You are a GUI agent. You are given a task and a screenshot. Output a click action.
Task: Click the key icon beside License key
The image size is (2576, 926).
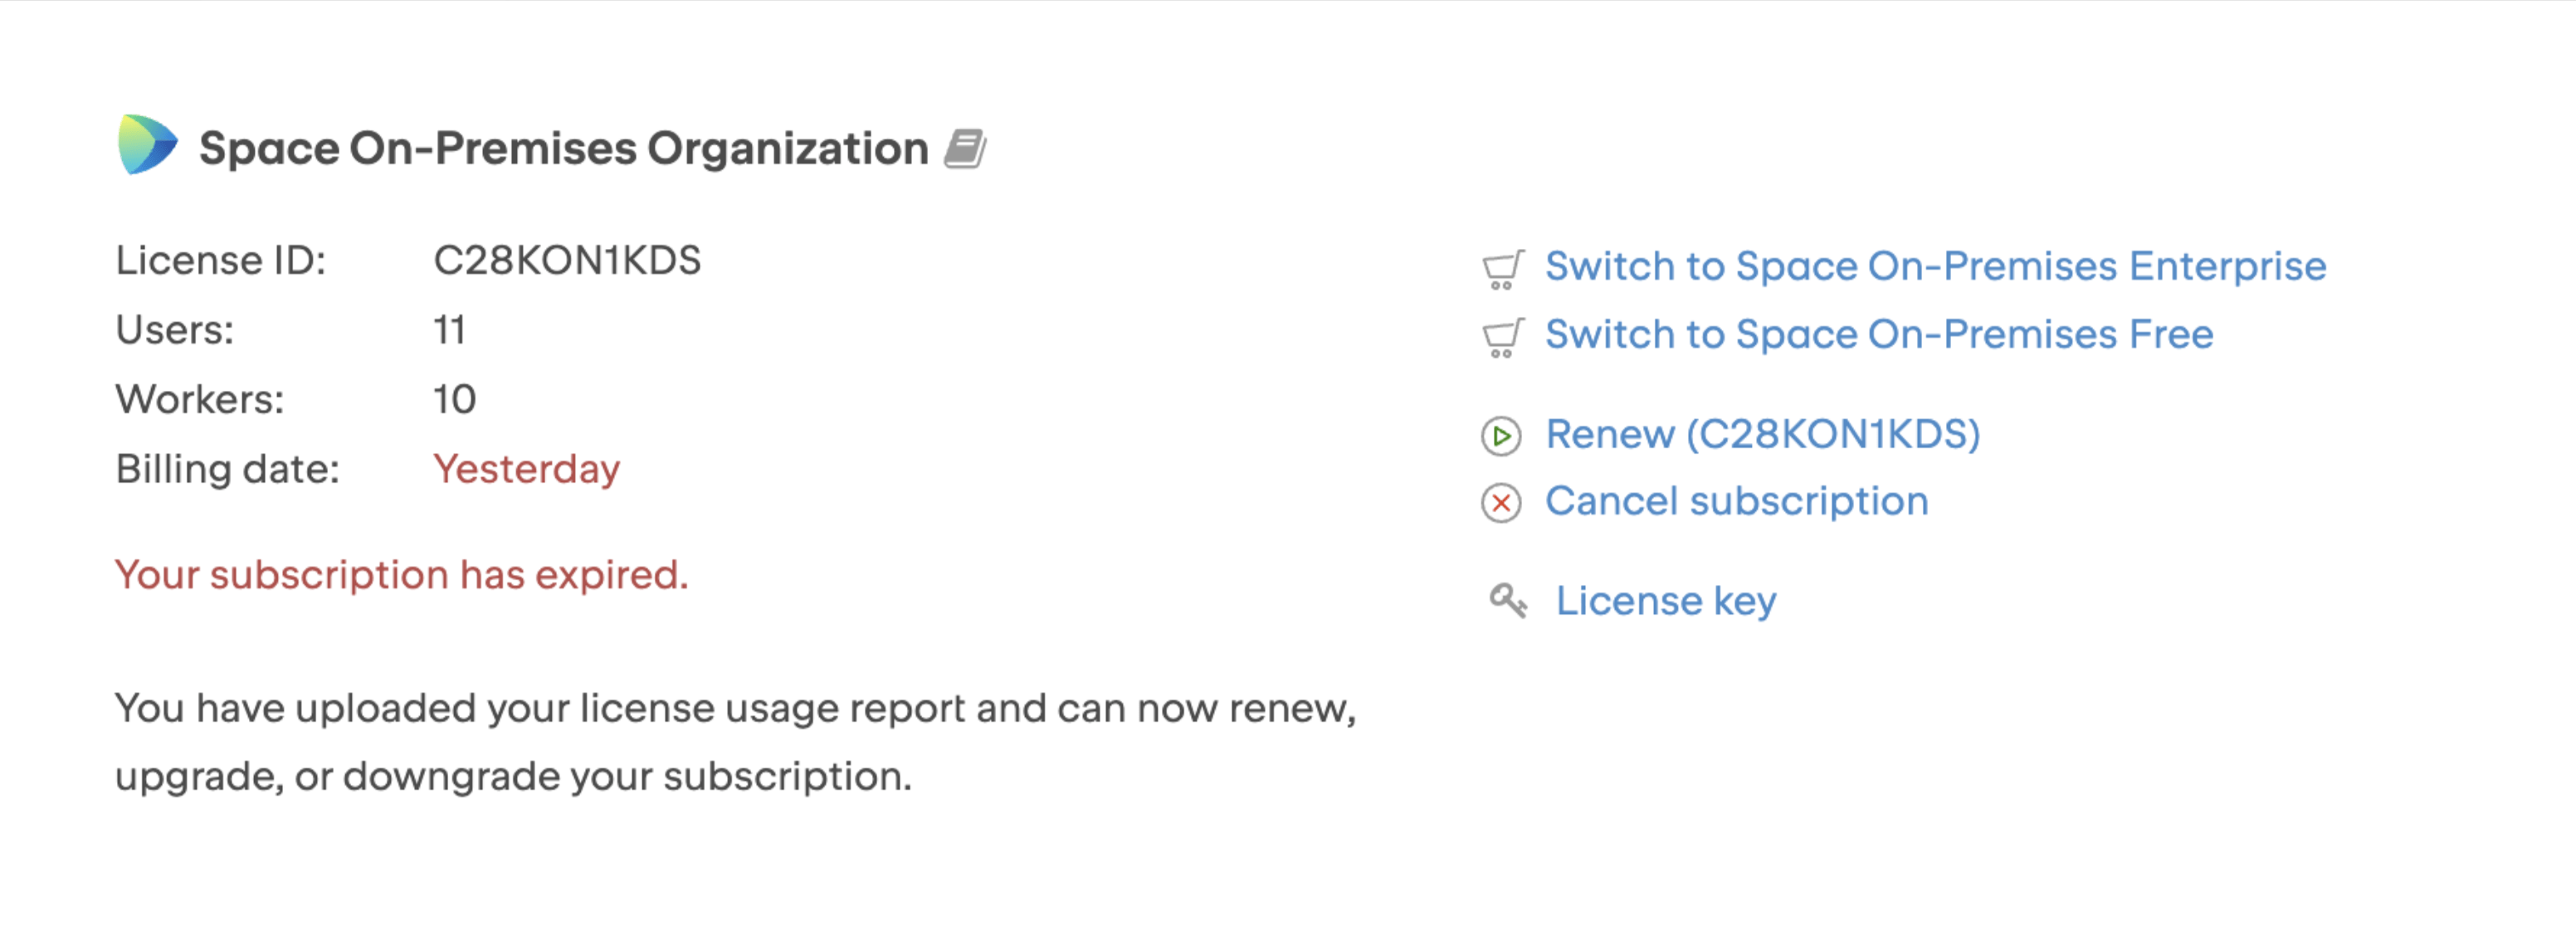(1507, 600)
